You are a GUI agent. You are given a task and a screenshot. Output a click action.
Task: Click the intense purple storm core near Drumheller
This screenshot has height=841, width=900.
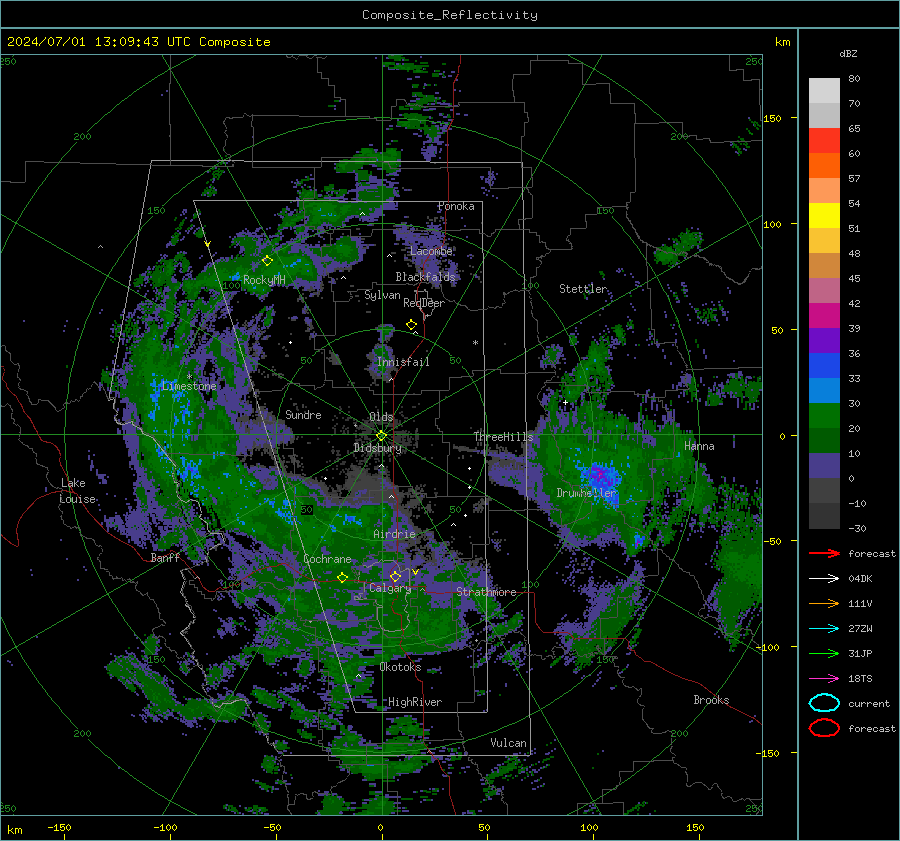click(x=599, y=476)
